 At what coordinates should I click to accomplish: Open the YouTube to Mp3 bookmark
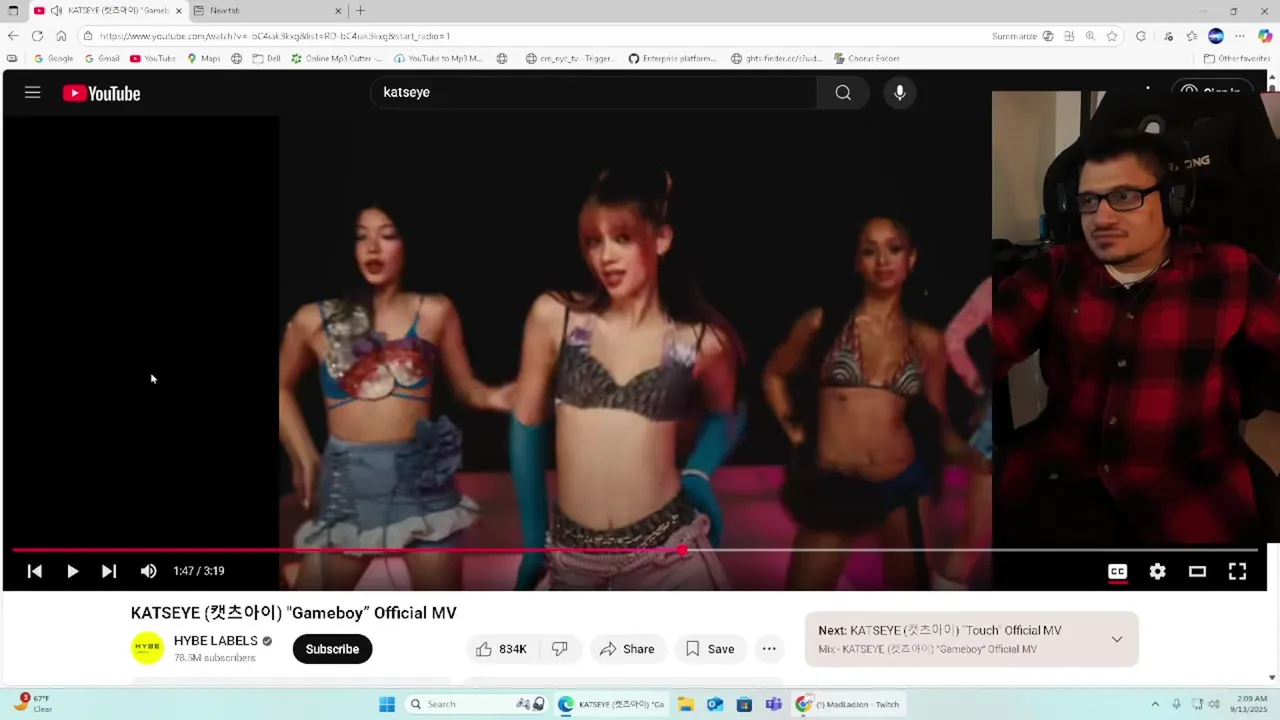[439, 58]
